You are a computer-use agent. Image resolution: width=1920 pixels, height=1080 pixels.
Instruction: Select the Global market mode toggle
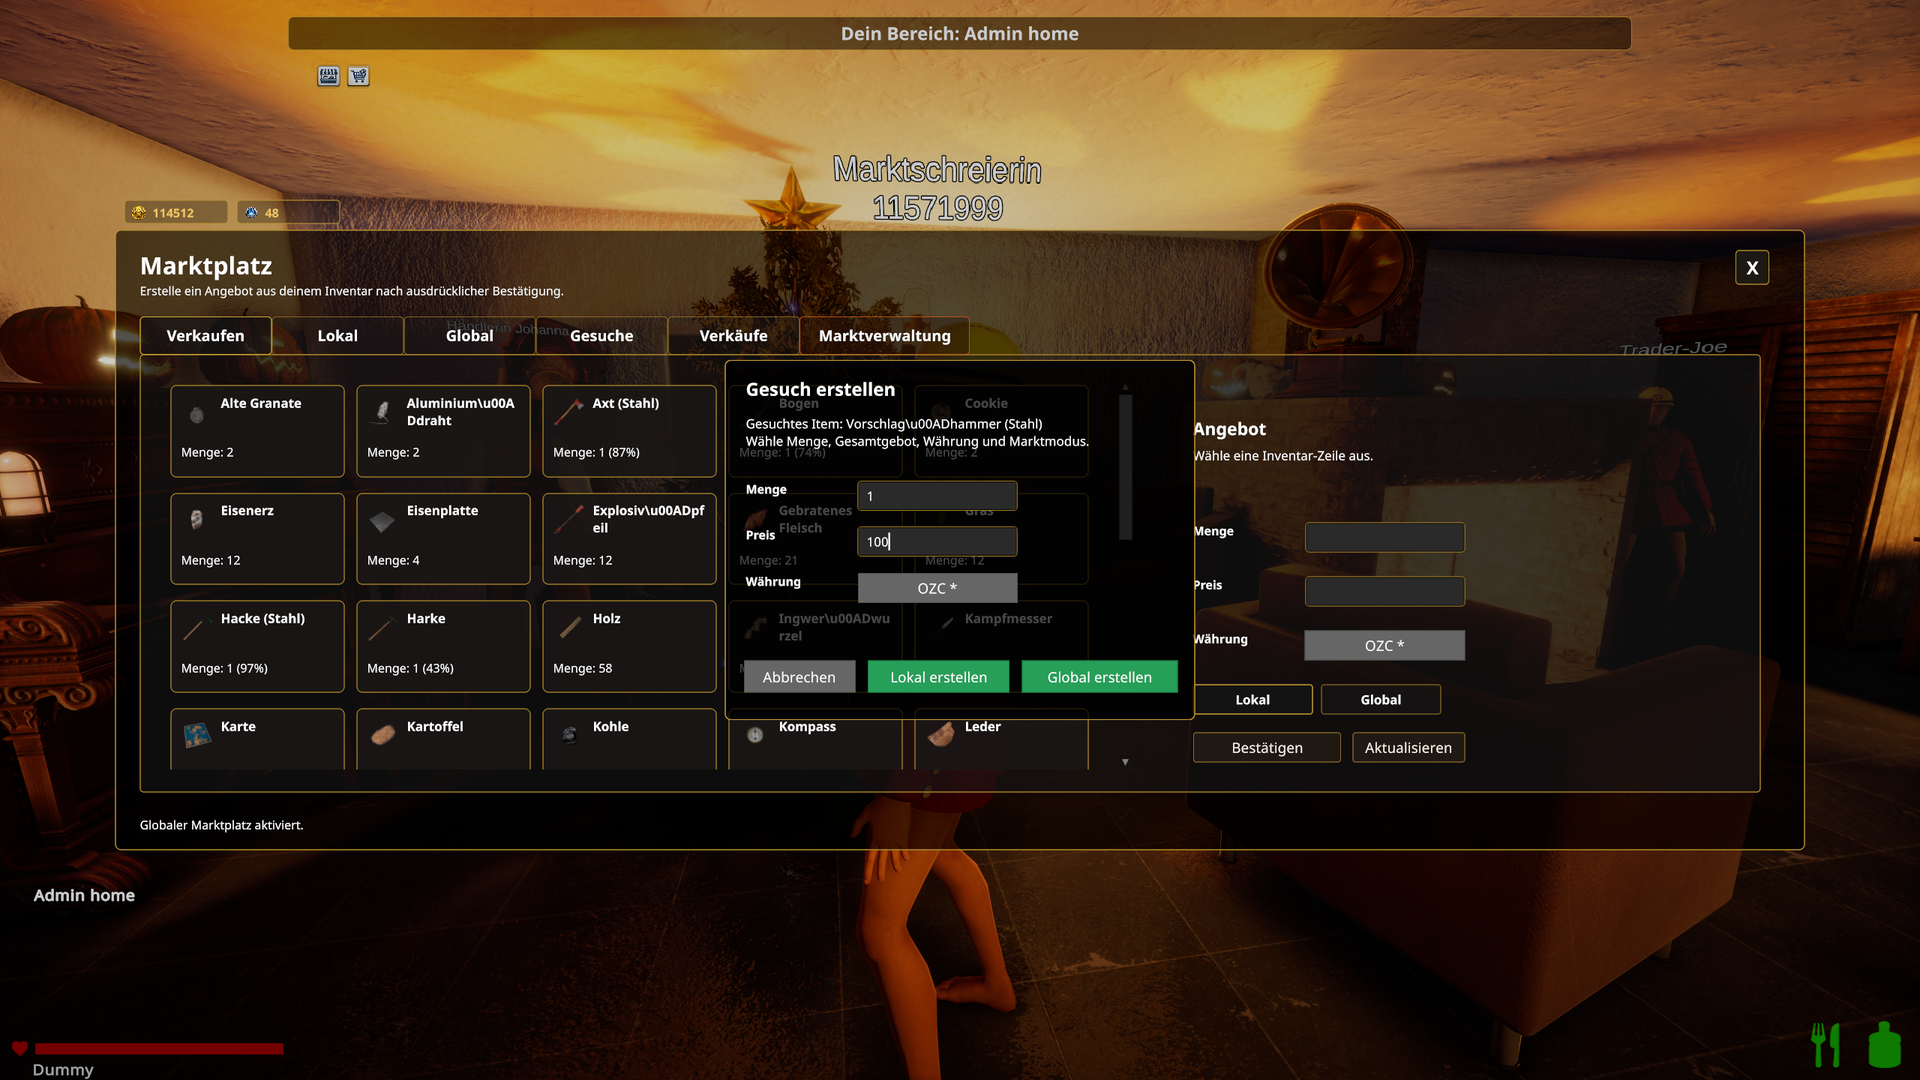coord(1380,699)
